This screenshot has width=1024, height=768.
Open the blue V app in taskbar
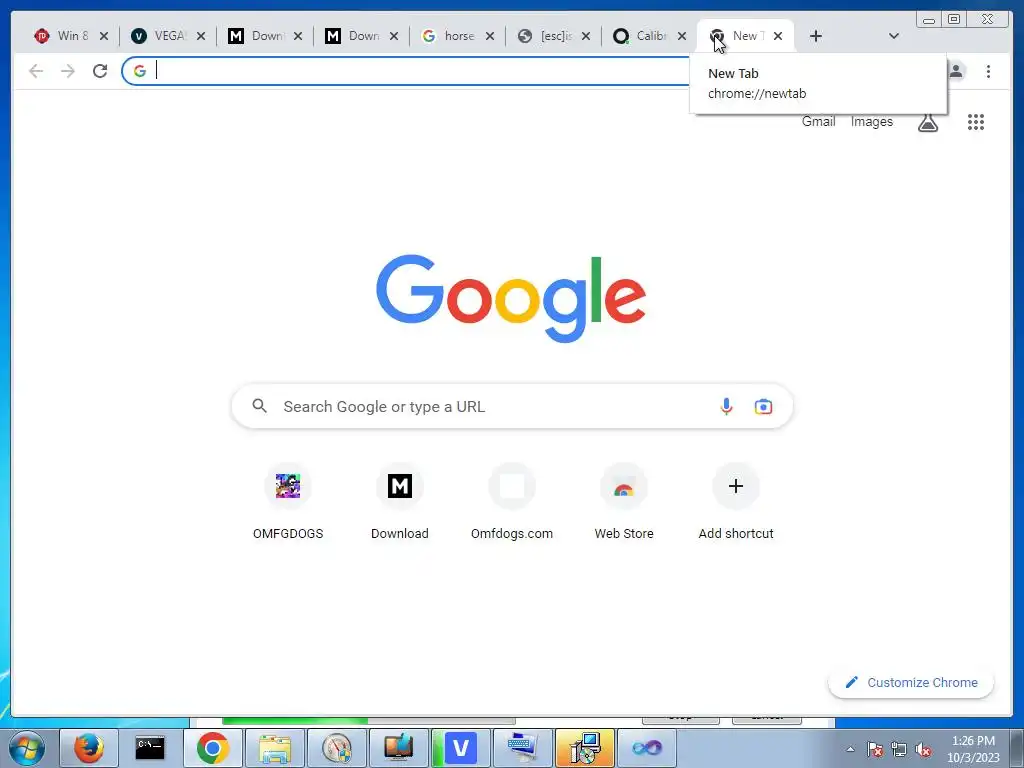460,748
